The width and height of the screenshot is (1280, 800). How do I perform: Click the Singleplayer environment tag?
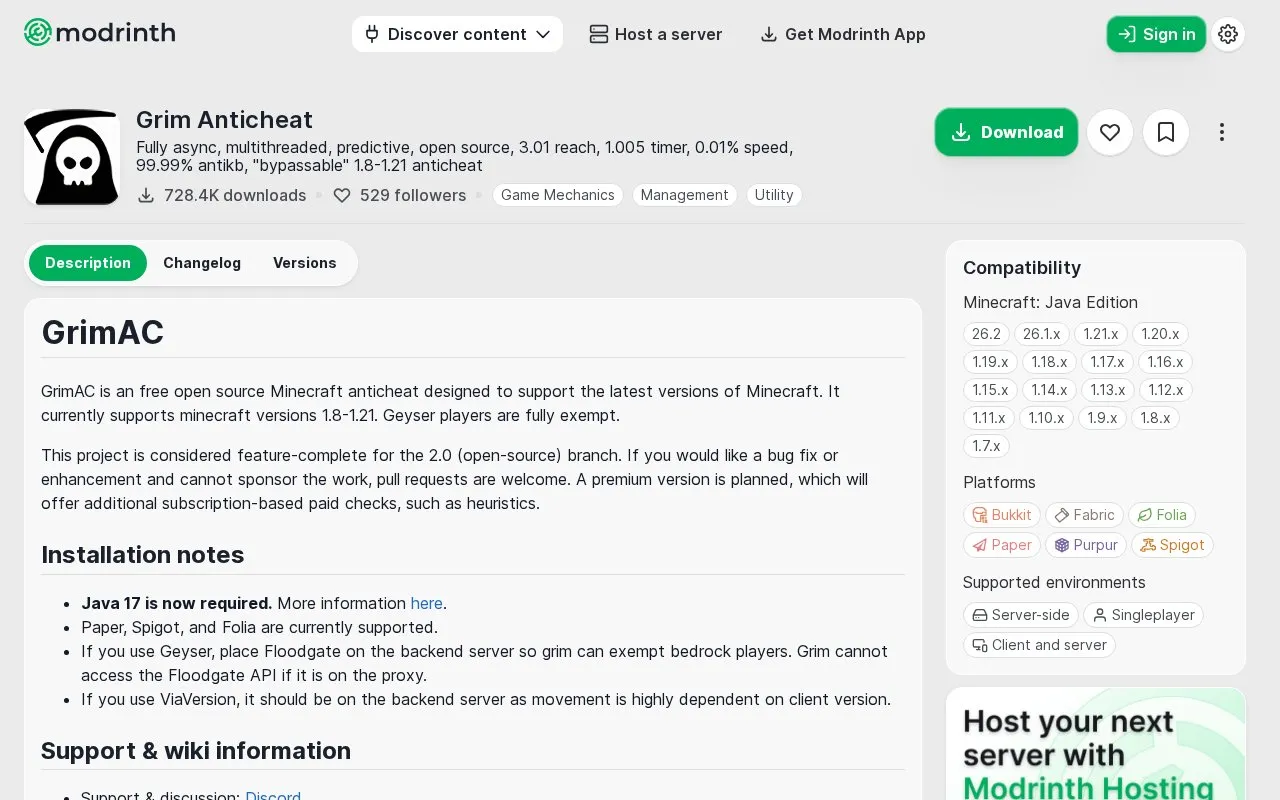(x=1143, y=615)
